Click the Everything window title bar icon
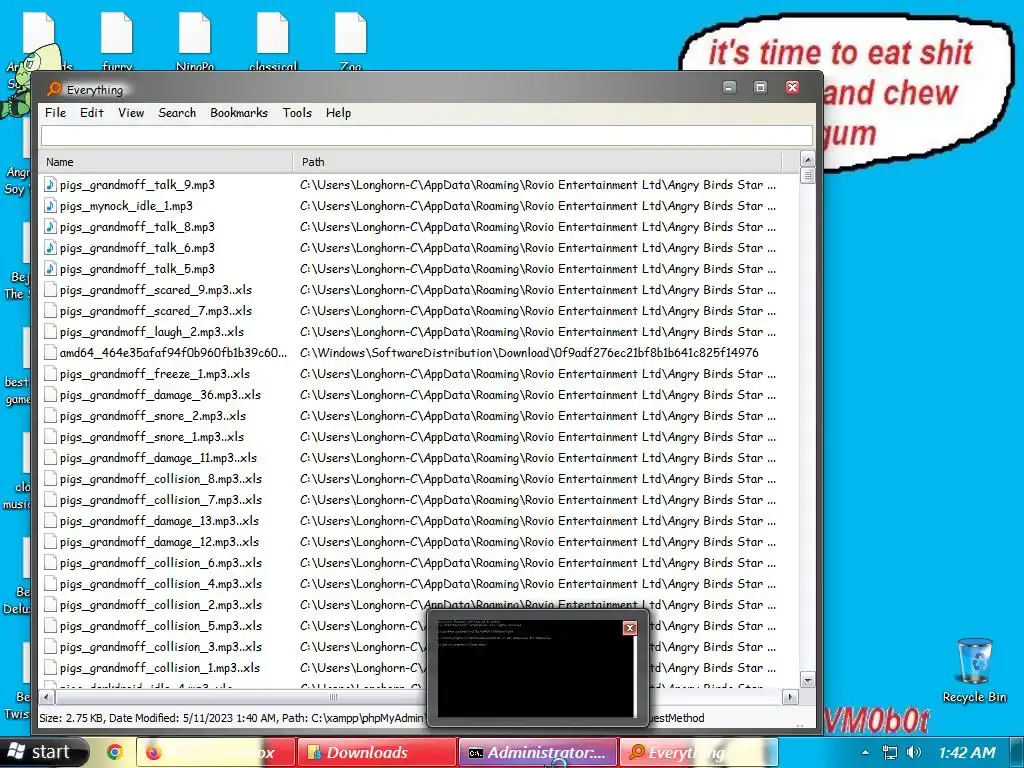Screen dimensions: 1024x768 coord(54,89)
